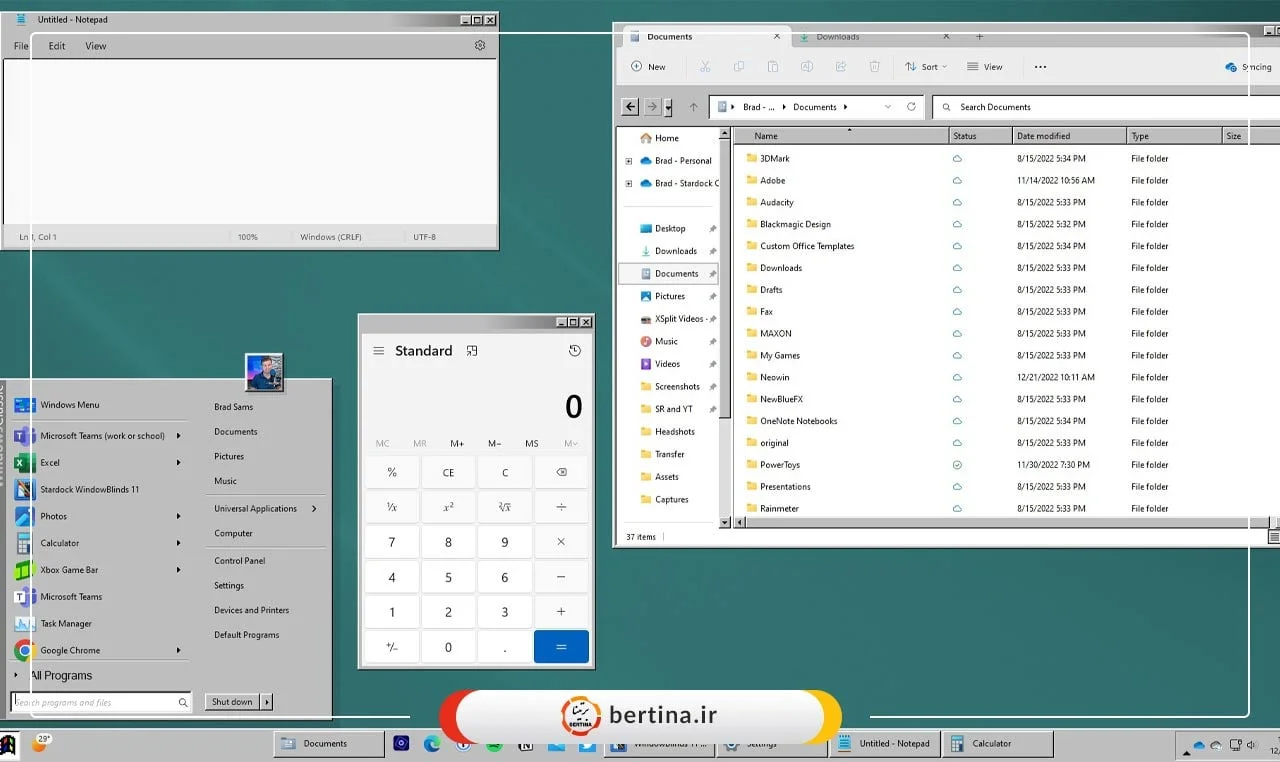
Task: Open Task Manager from Start menu
Action: (66, 623)
